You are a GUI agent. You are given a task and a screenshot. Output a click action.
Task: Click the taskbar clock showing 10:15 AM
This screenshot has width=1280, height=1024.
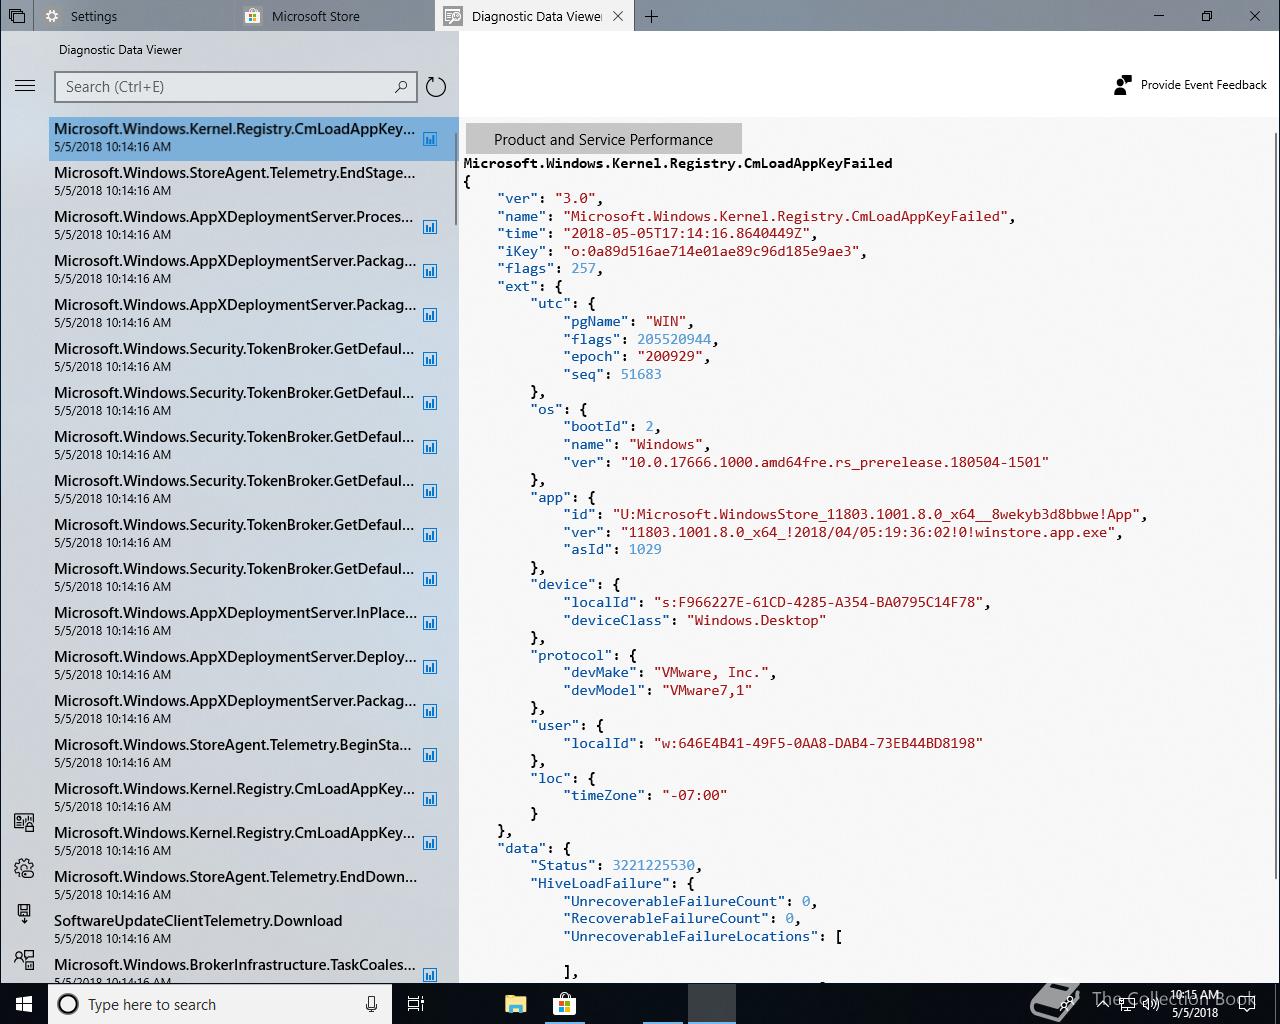(1195, 1004)
